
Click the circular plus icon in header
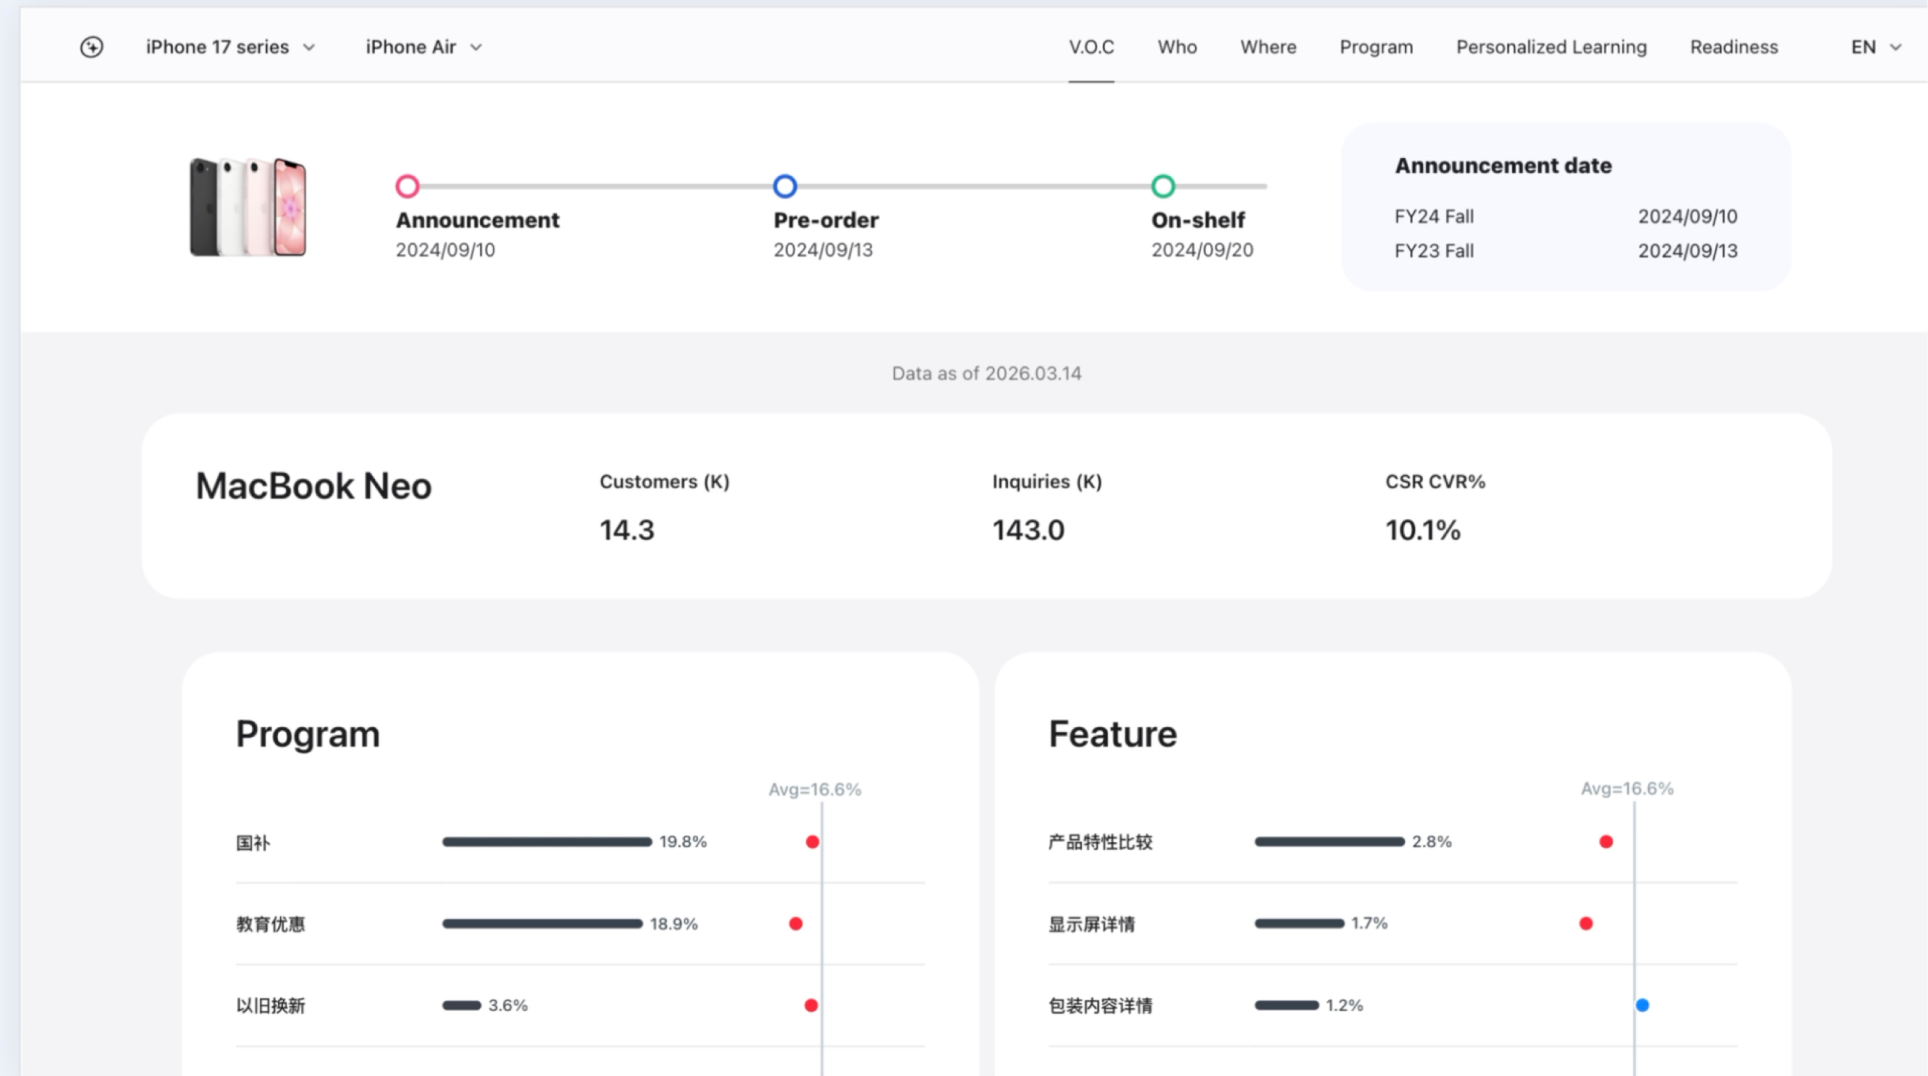click(91, 47)
